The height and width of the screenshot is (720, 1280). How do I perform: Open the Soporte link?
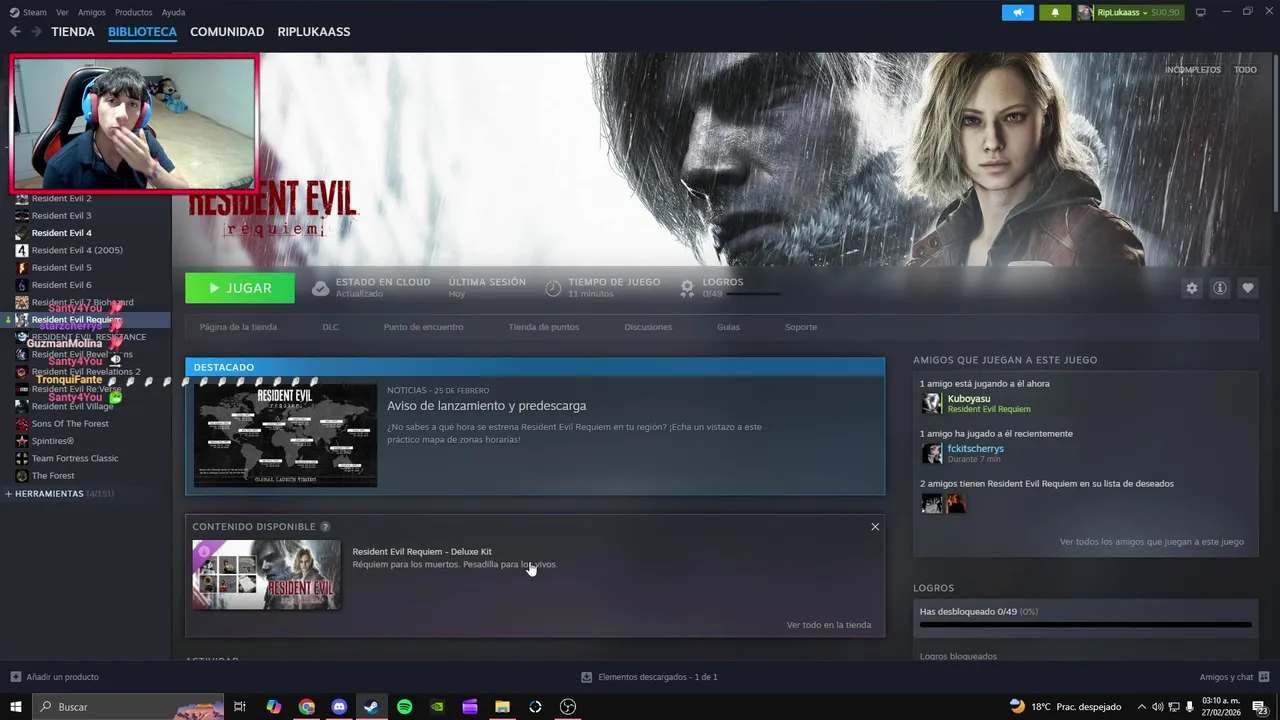[x=801, y=327]
